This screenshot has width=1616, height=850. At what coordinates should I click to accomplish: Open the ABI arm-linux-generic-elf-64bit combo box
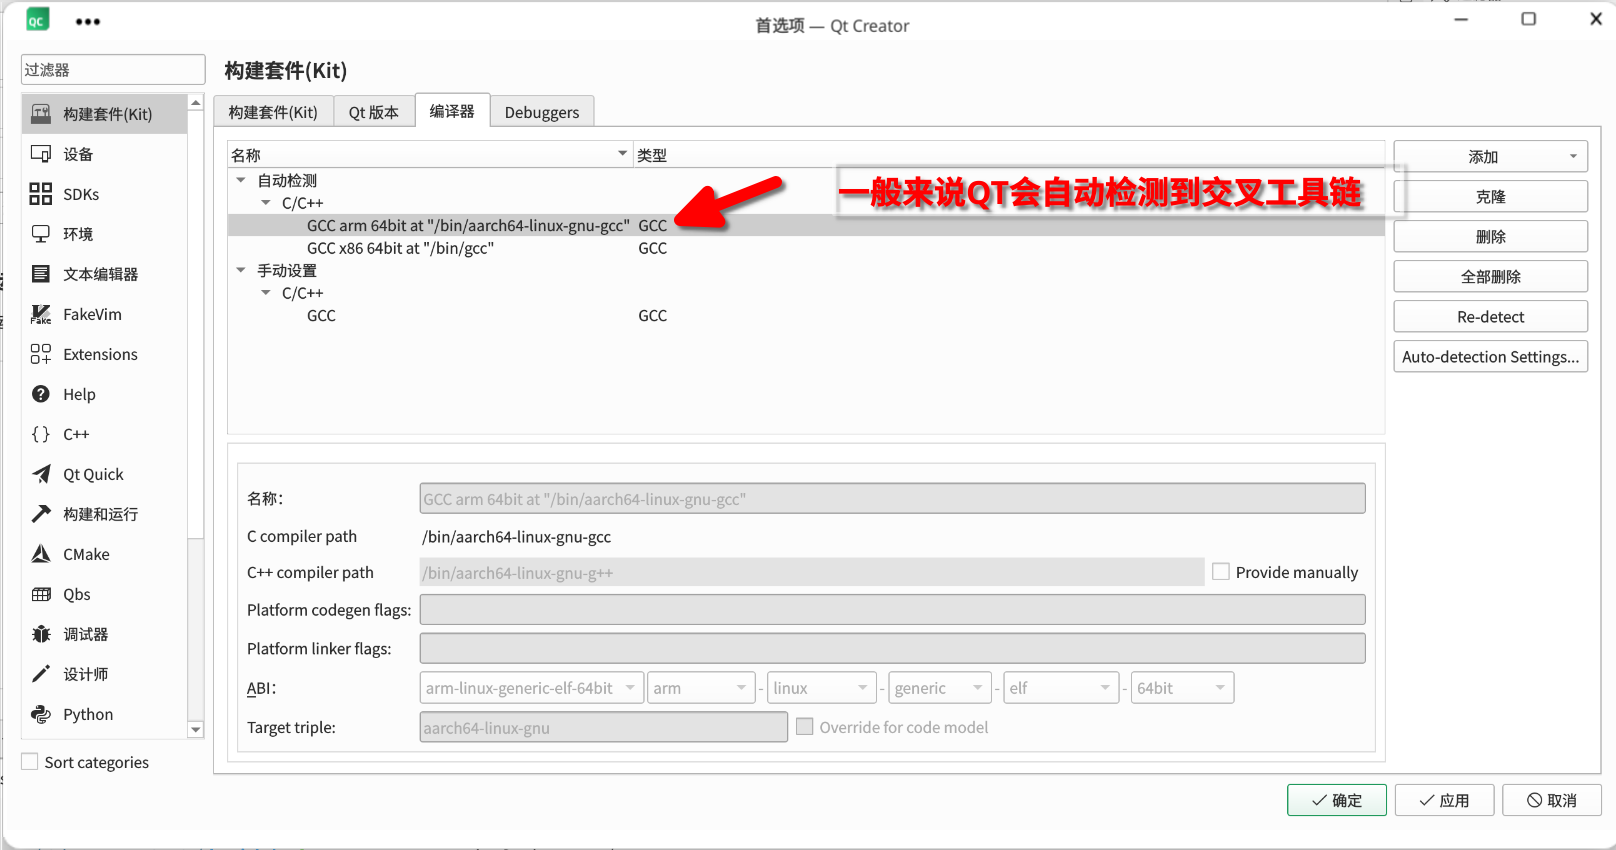(531, 688)
